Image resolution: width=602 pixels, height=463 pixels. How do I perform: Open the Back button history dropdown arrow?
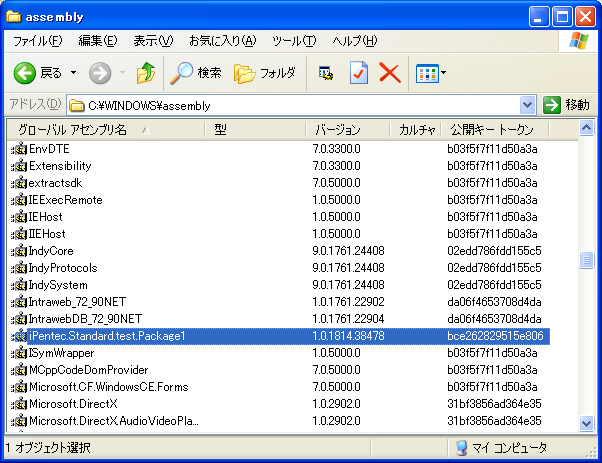pos(73,72)
